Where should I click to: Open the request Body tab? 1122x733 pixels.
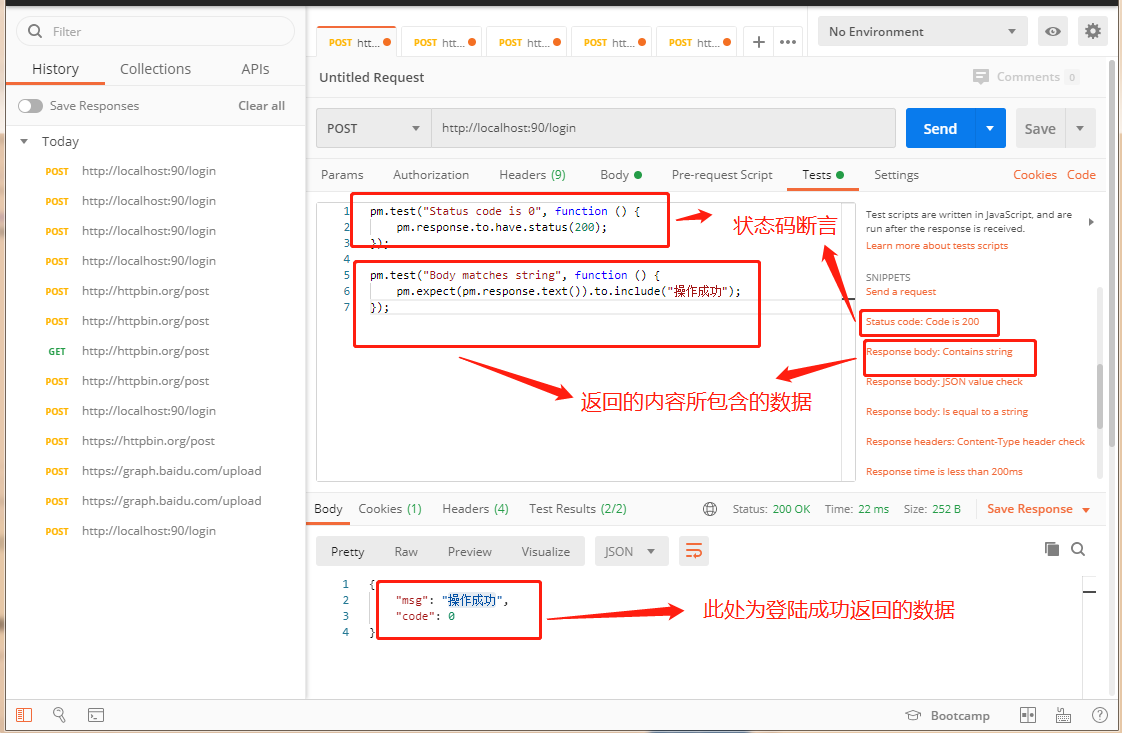pyautogui.click(x=620, y=175)
